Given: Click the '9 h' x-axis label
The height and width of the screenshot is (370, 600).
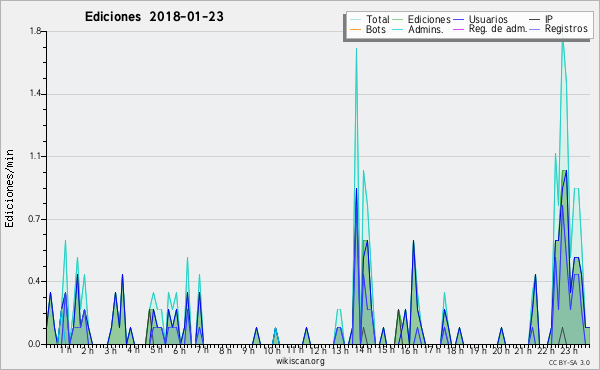Looking at the screenshot, I should click(x=248, y=350).
